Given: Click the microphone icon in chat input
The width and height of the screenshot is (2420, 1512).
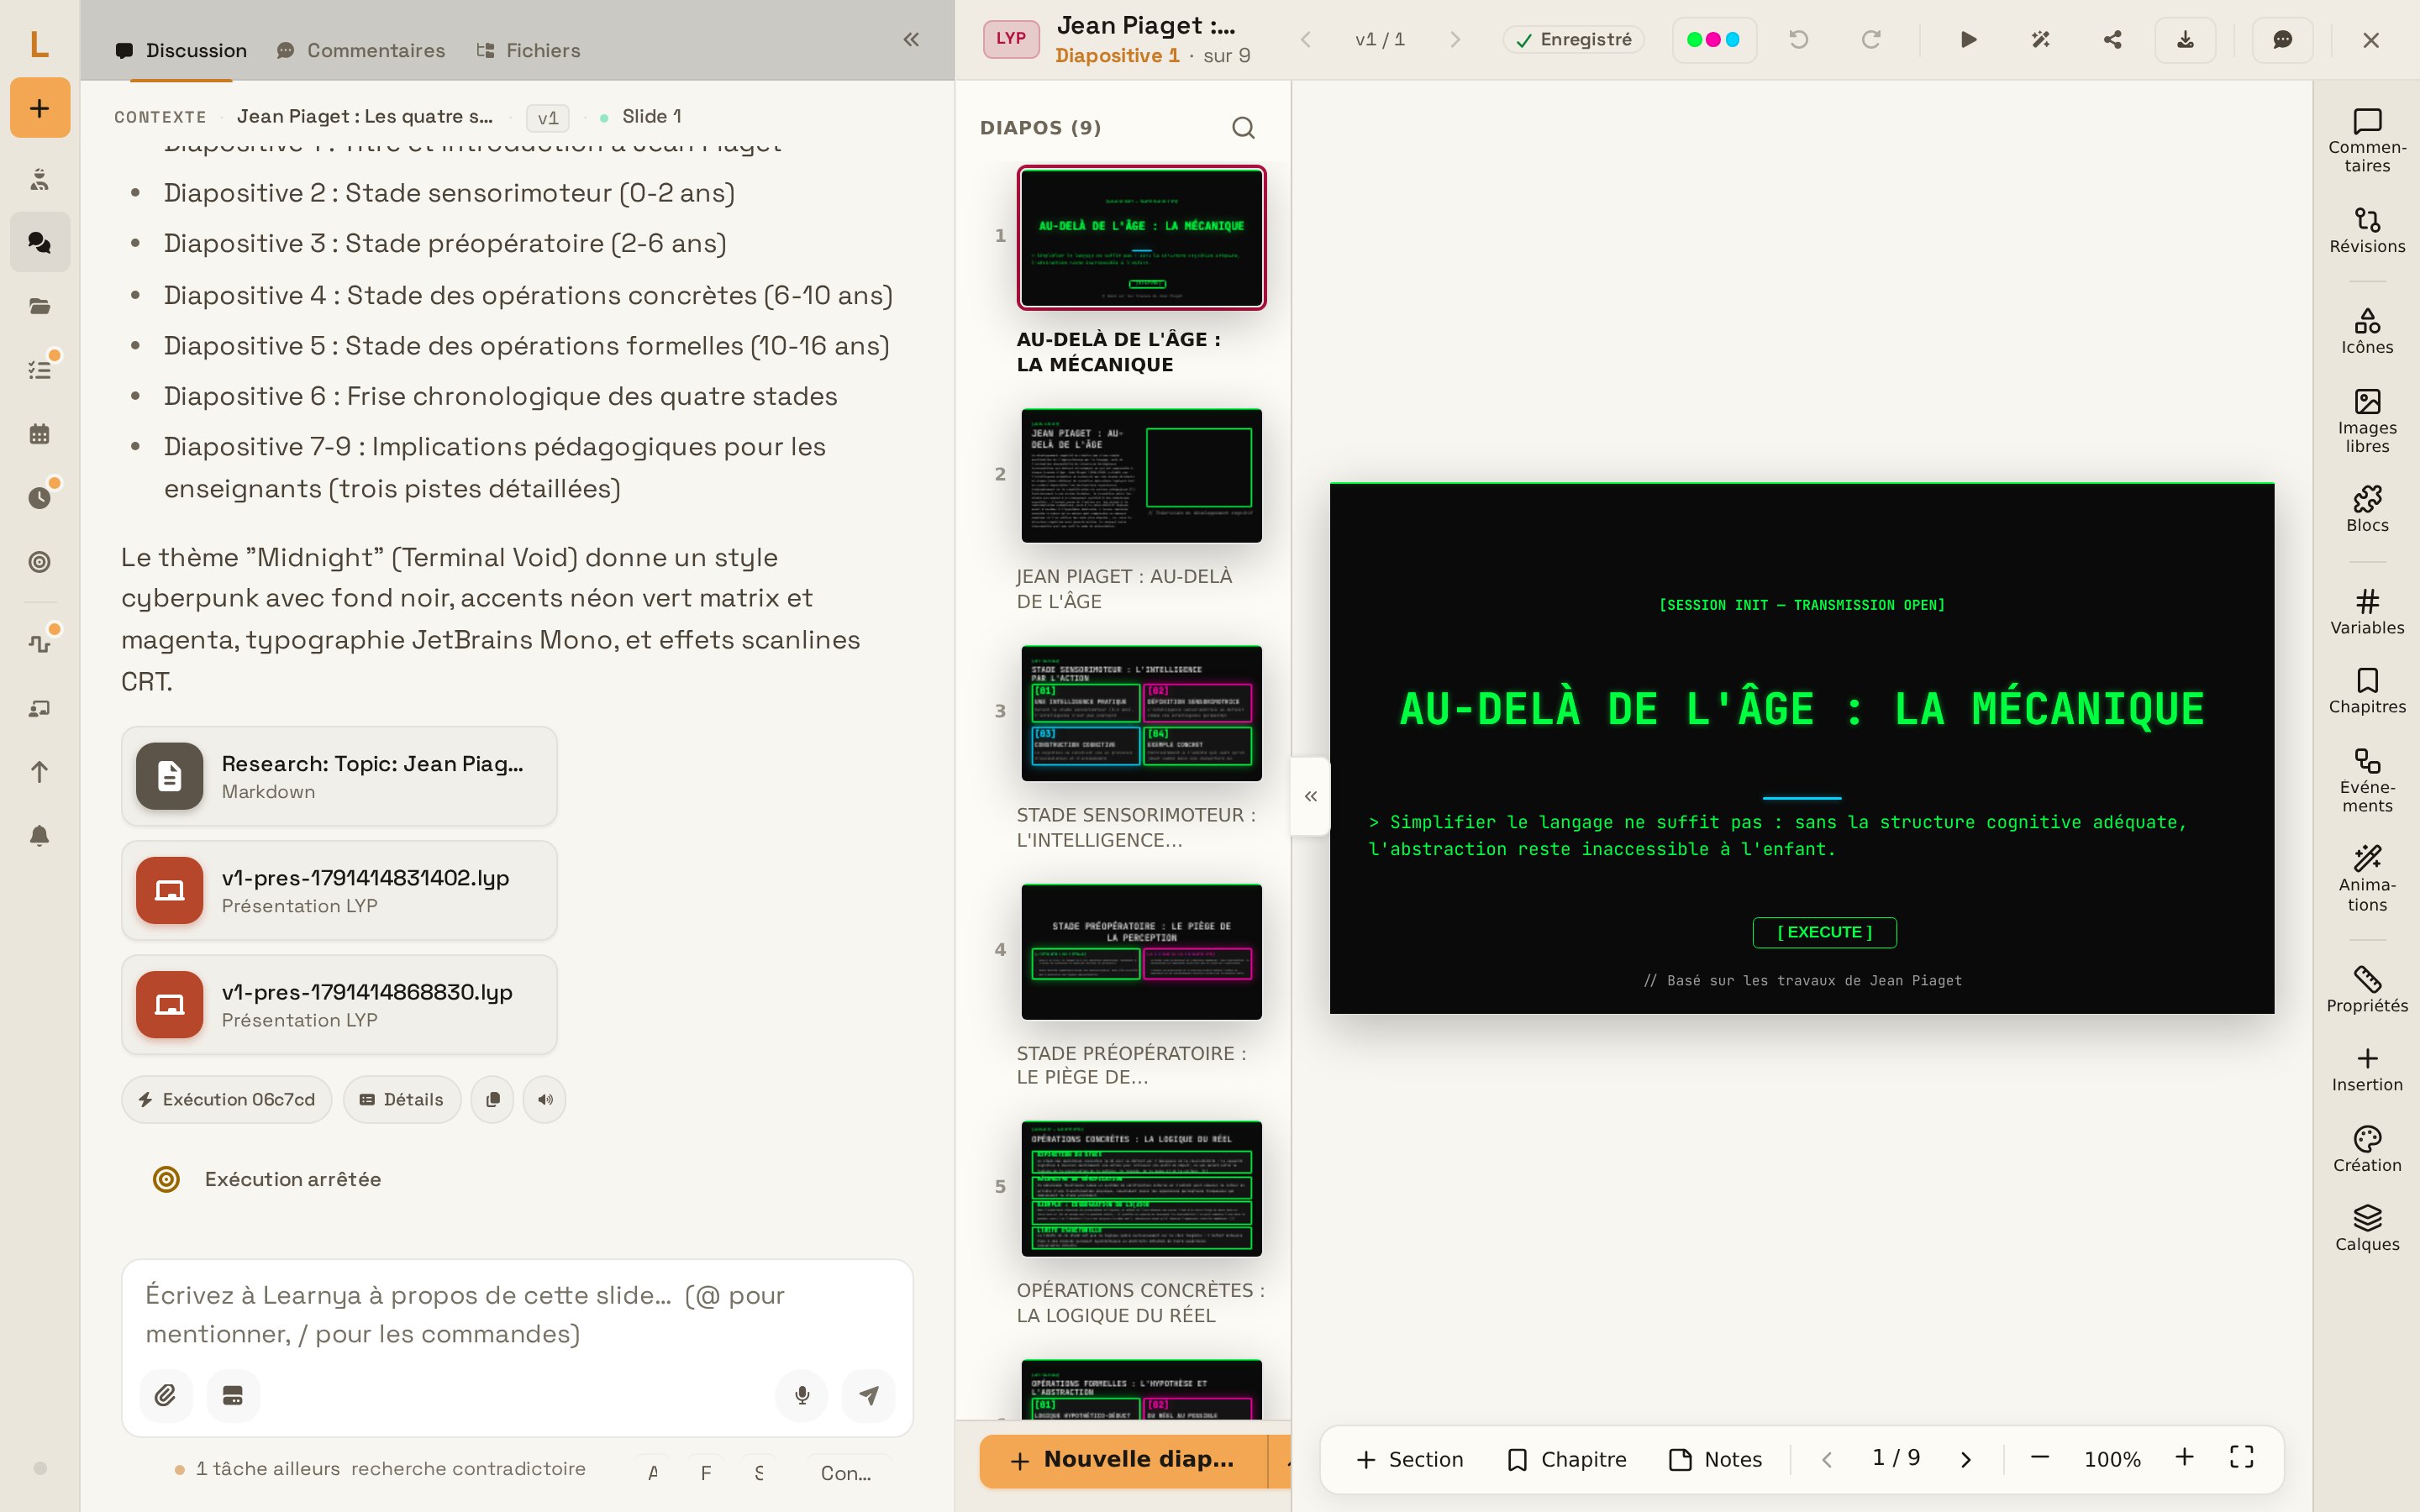Looking at the screenshot, I should pyautogui.click(x=802, y=1395).
